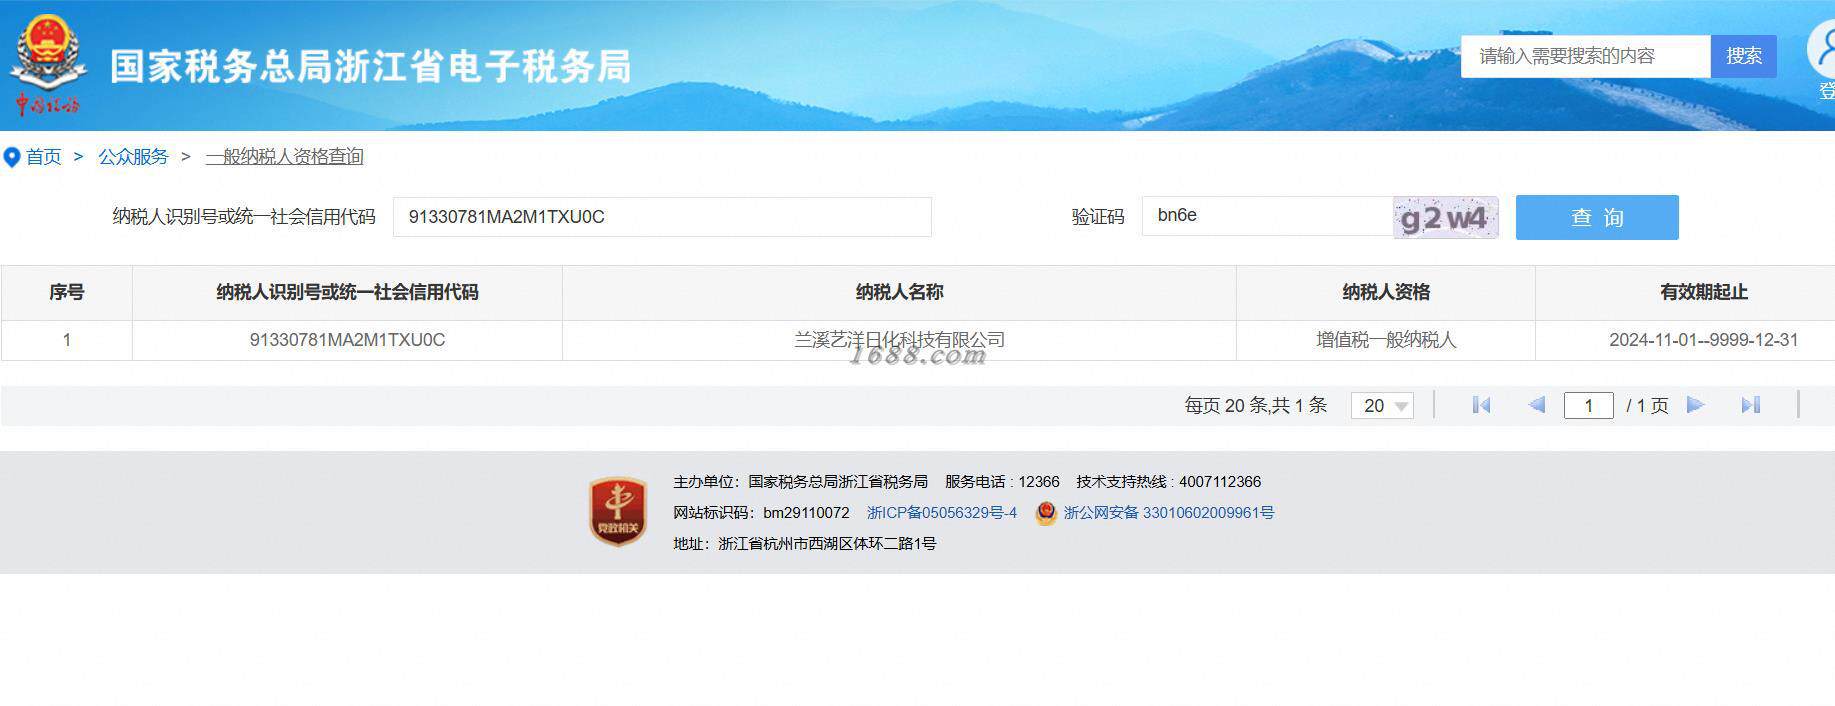Go to last page arrow icon
Screen dimensions: 1835x706
click(1750, 405)
